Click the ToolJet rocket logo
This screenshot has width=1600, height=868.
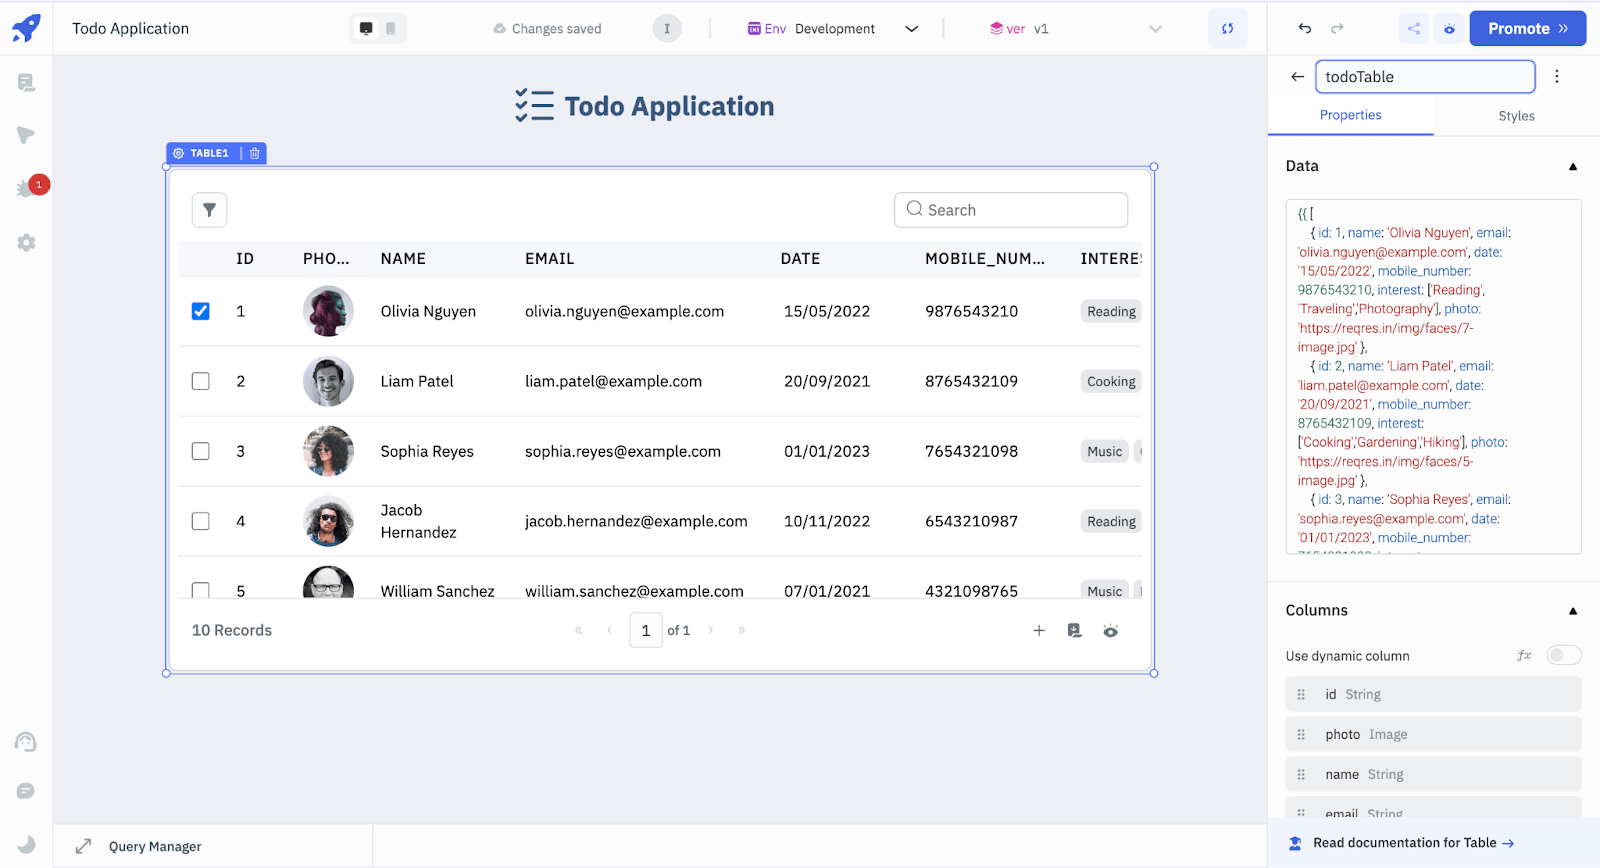tap(26, 28)
